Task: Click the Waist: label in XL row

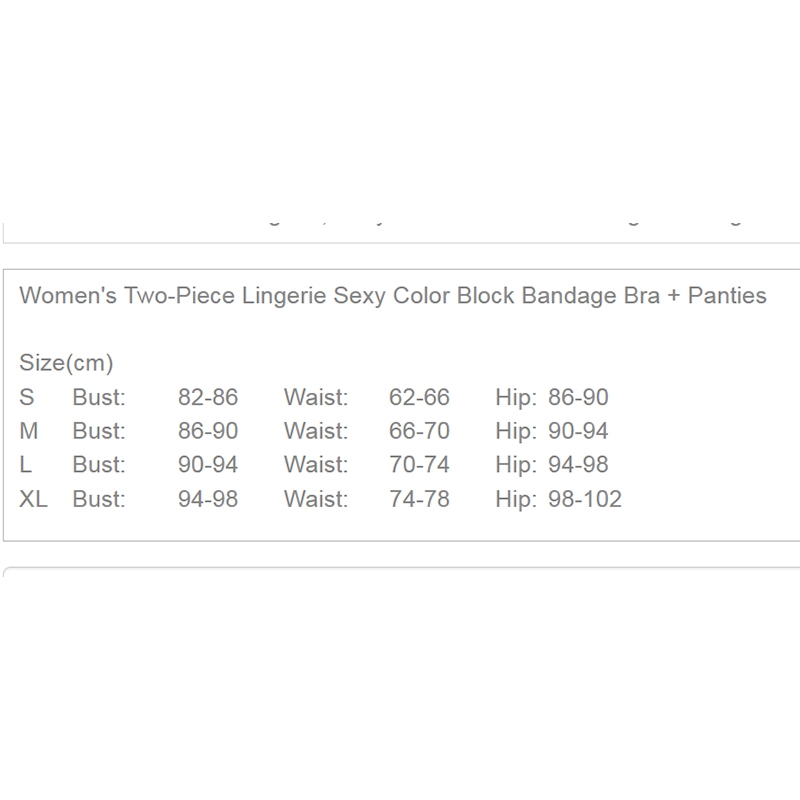Action: click(316, 498)
